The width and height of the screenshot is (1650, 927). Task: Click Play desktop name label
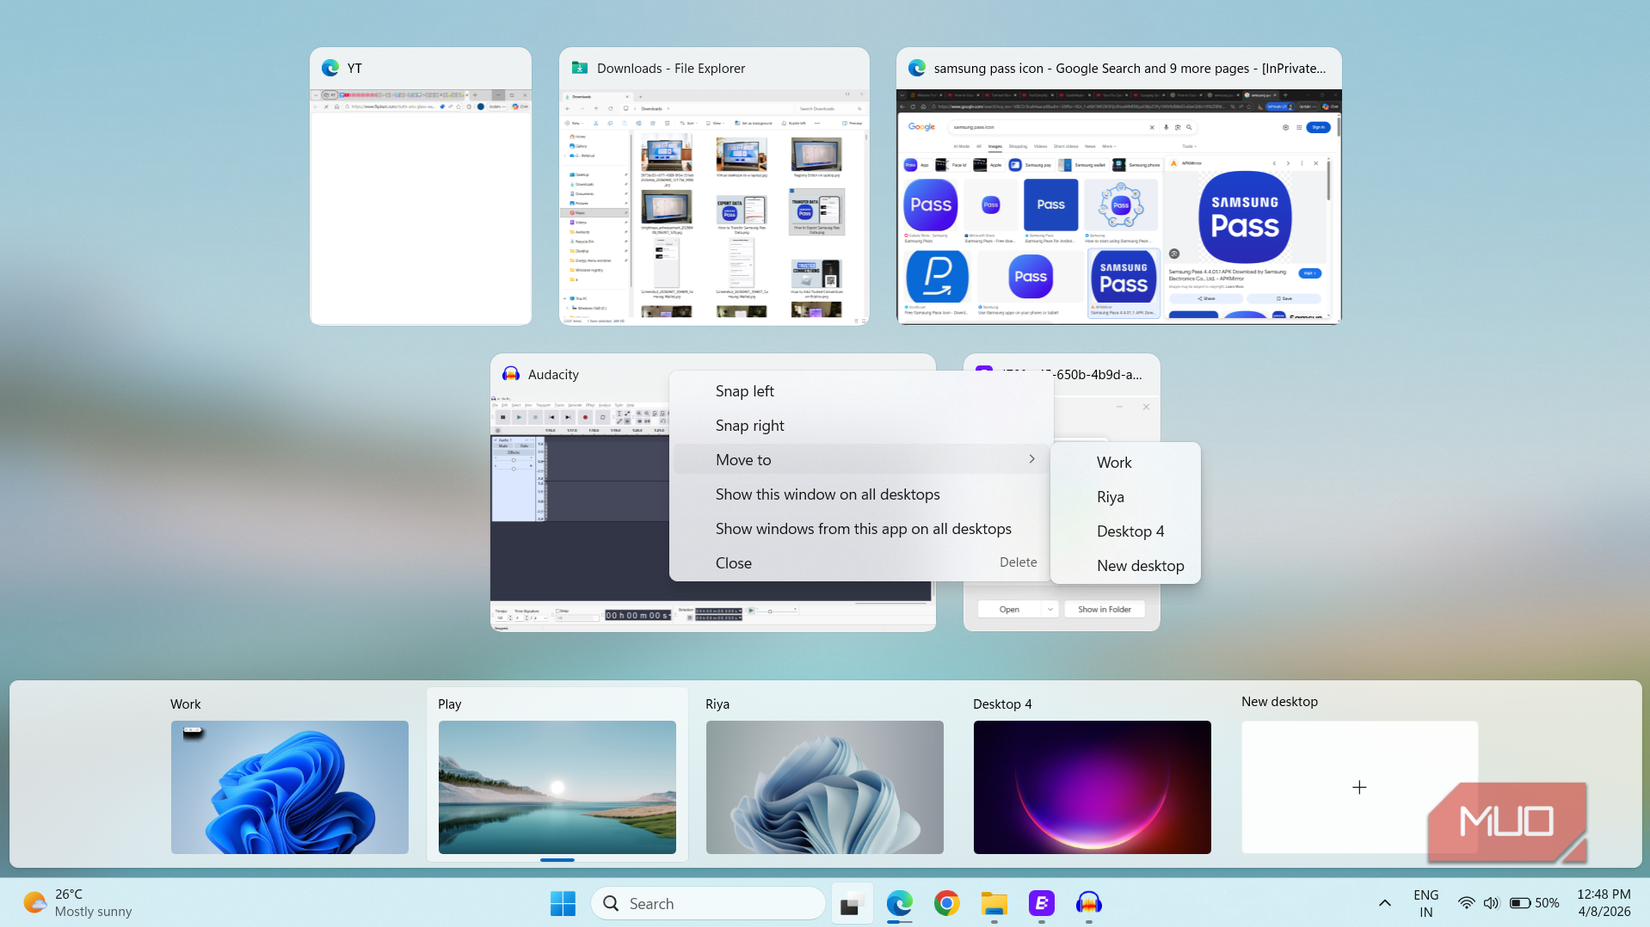[450, 704]
